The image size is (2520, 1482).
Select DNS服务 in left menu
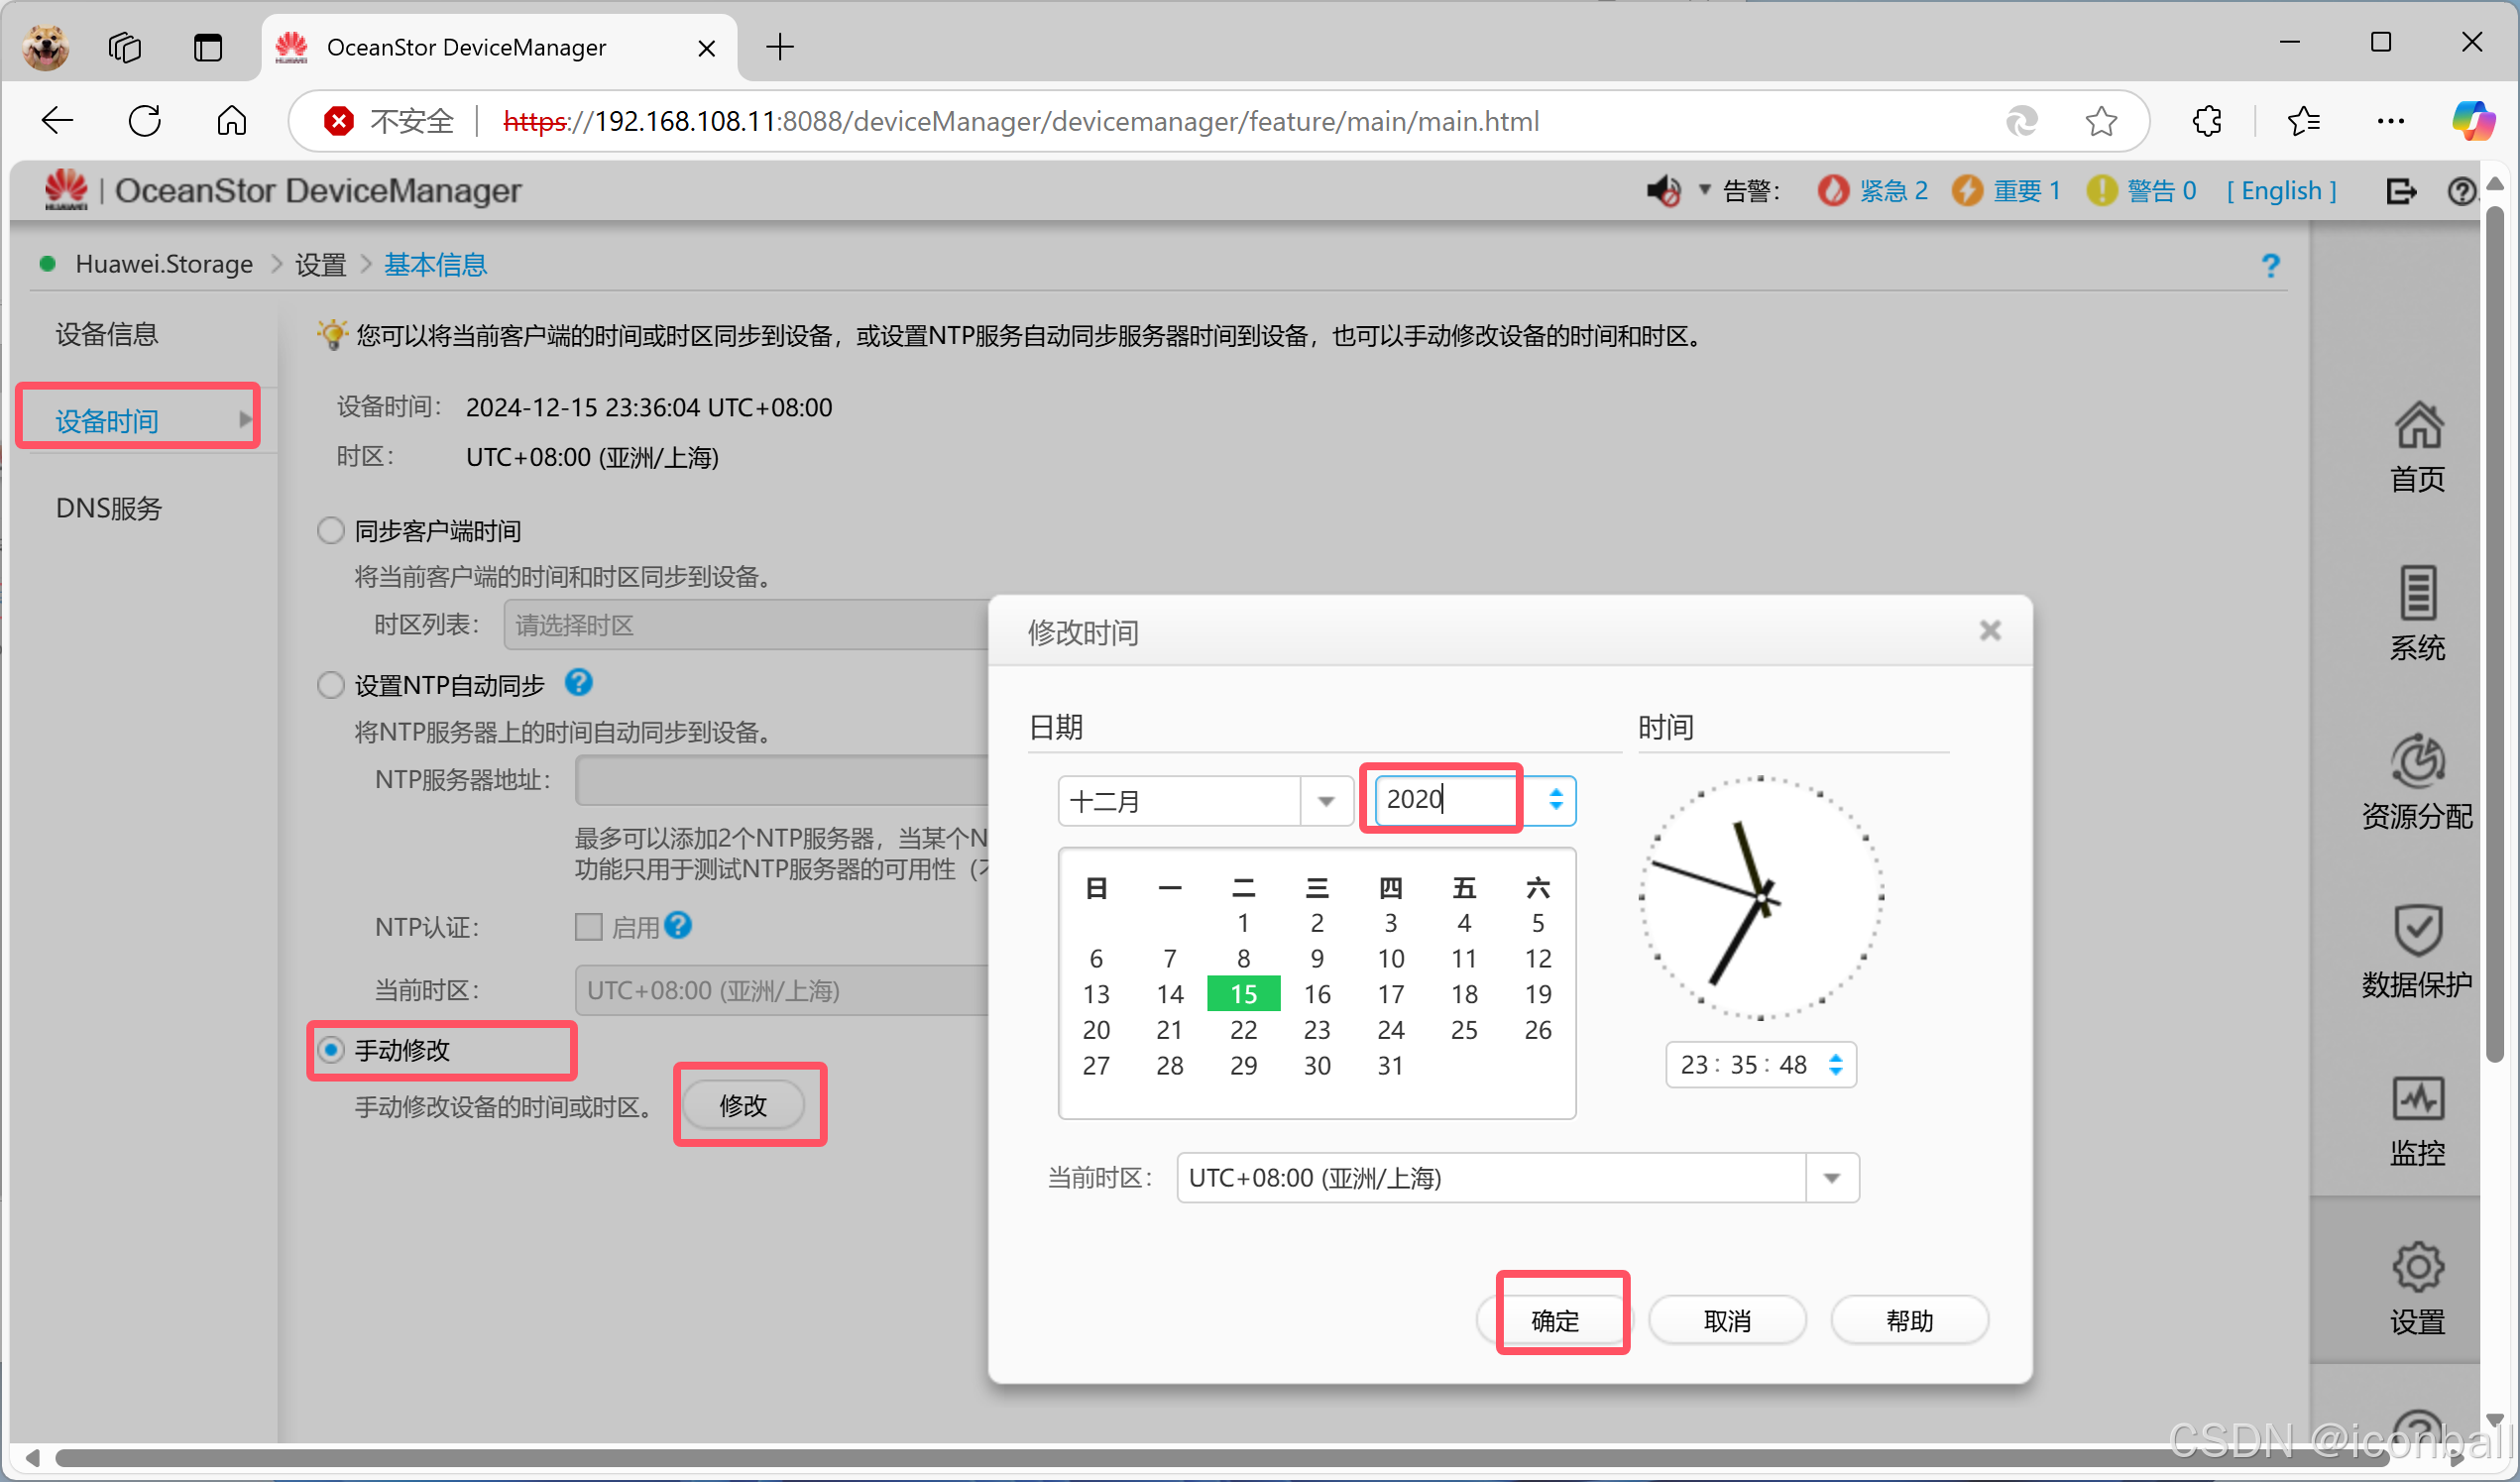click(x=109, y=508)
